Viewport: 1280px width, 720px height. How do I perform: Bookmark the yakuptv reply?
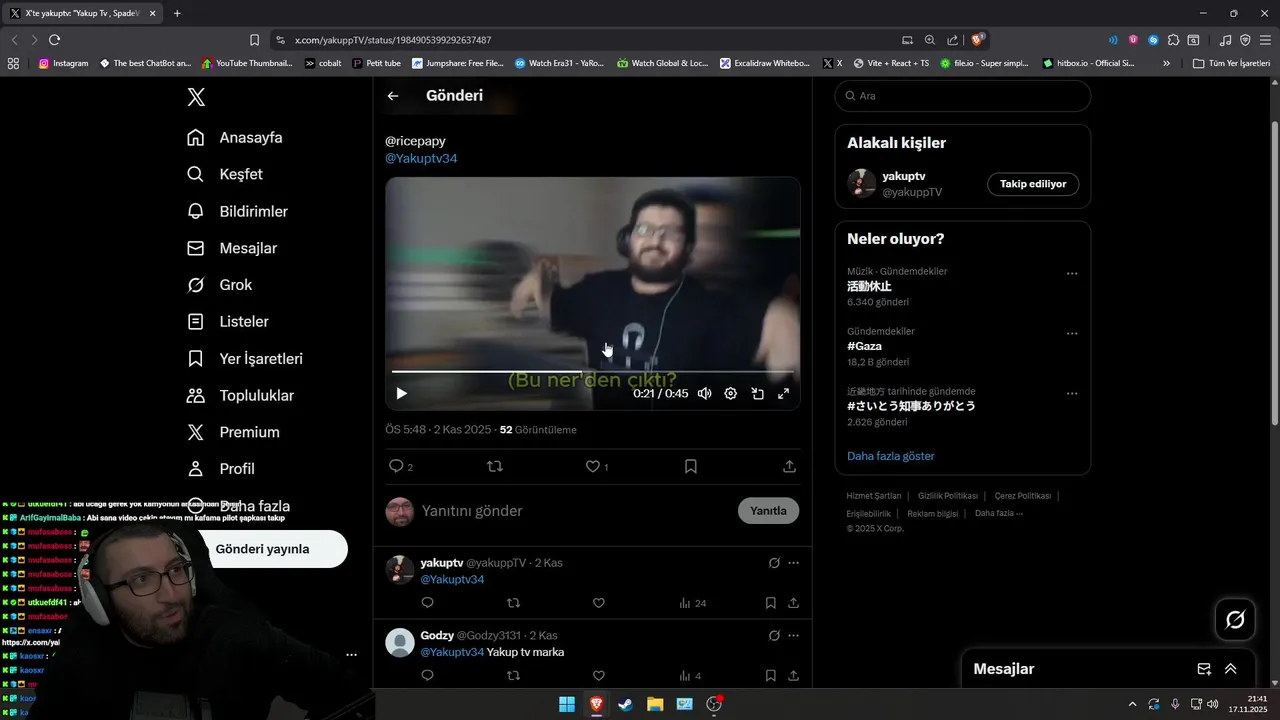(x=770, y=603)
